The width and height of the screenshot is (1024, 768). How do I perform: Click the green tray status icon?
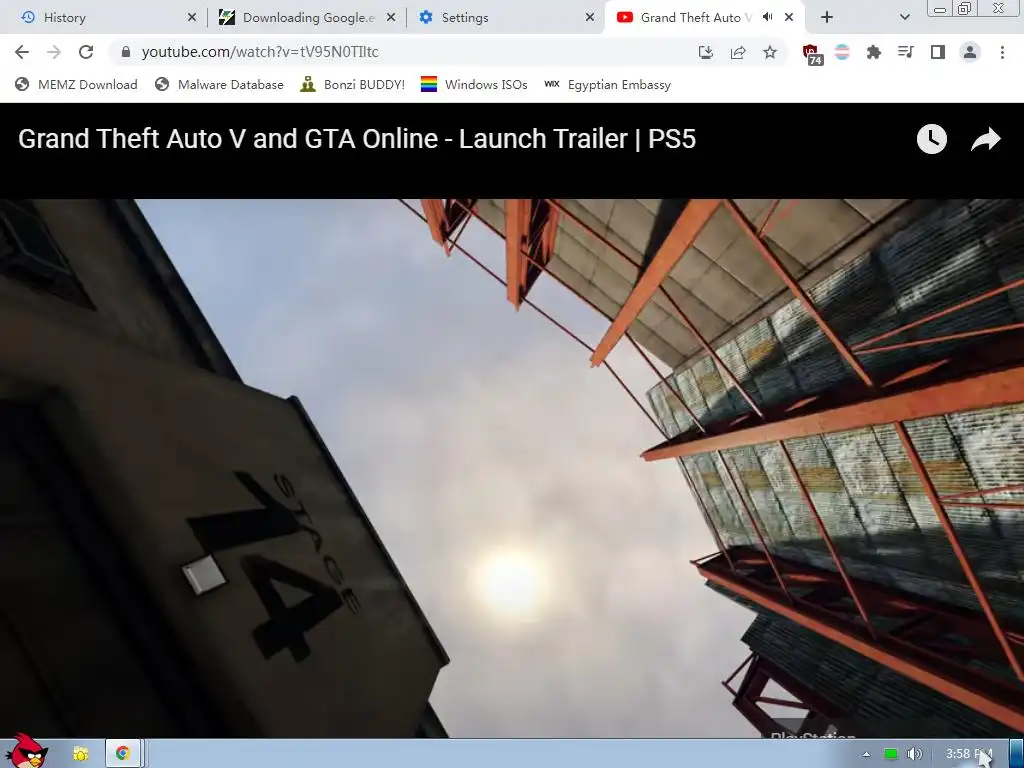(x=890, y=754)
